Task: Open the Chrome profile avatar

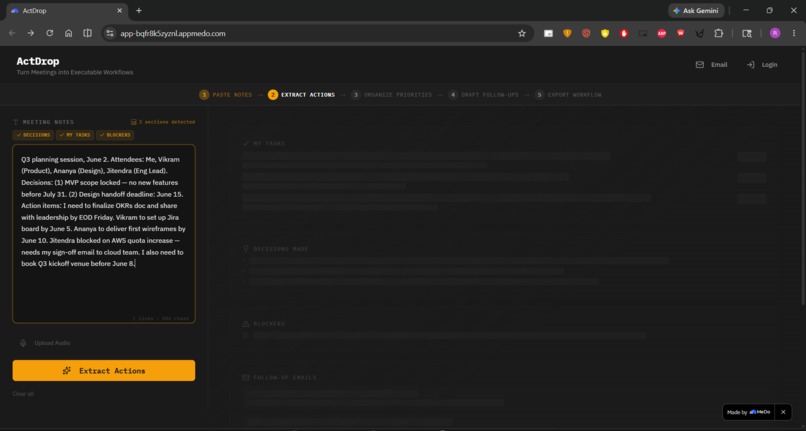Action: coord(775,33)
